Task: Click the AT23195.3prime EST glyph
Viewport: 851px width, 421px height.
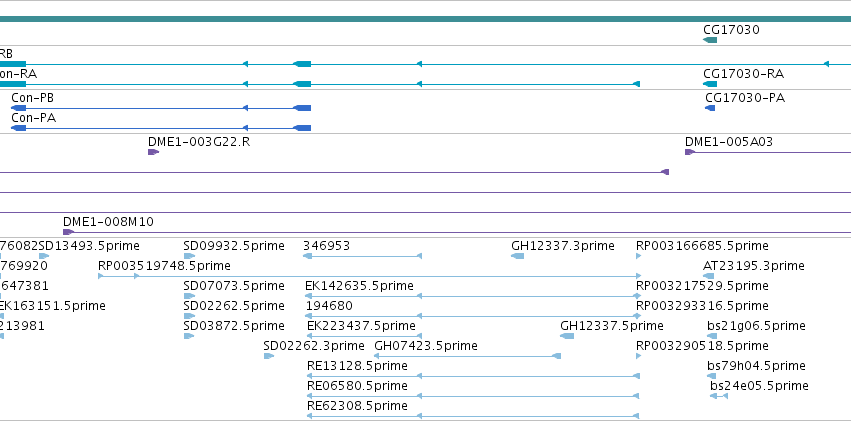Action: 708,276
